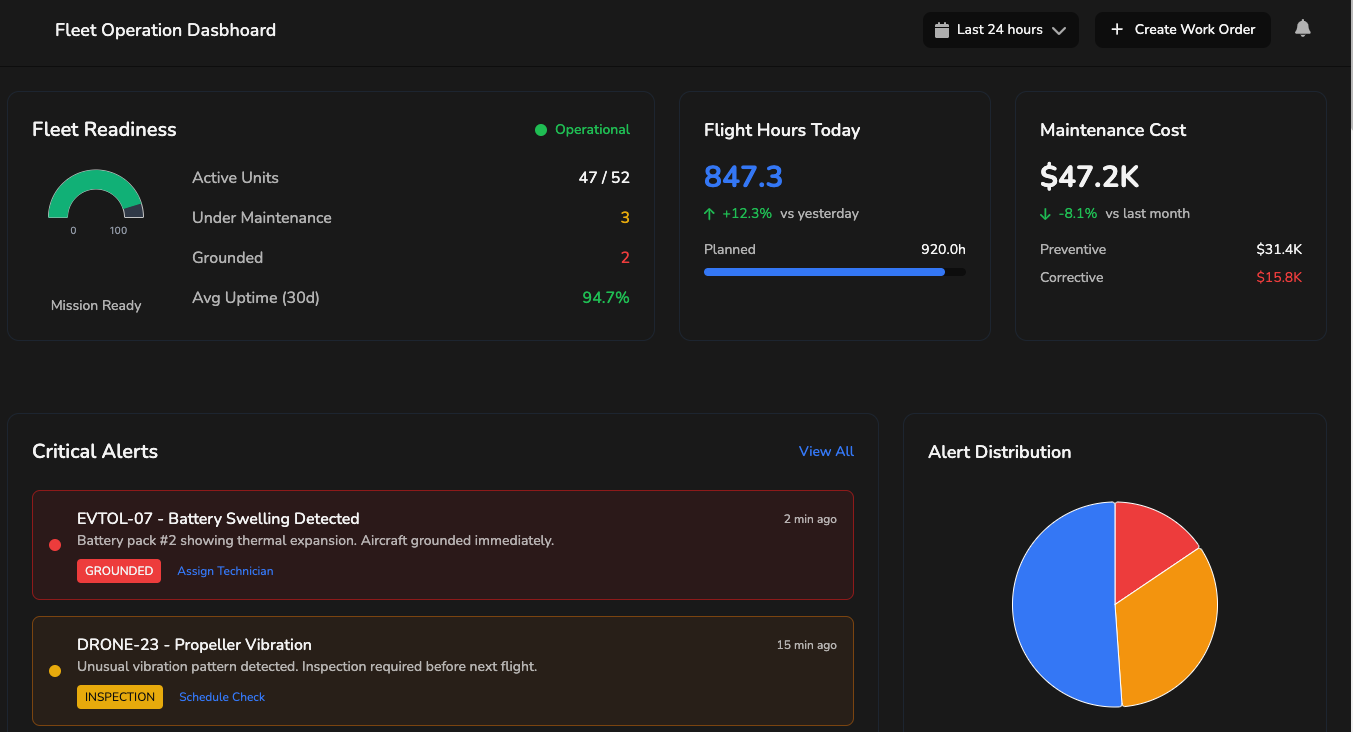Click the red GROUNDED status badge
The width and height of the screenshot is (1353, 732).
click(x=119, y=571)
